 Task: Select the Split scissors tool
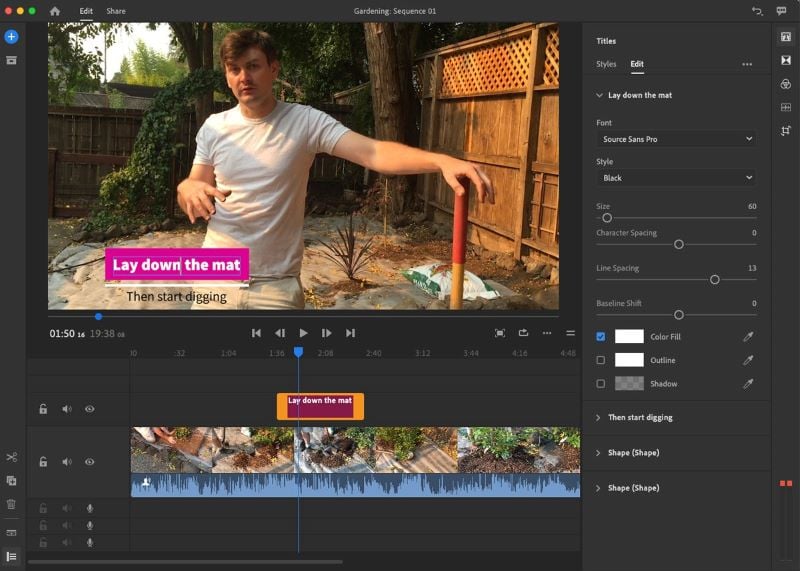11,457
